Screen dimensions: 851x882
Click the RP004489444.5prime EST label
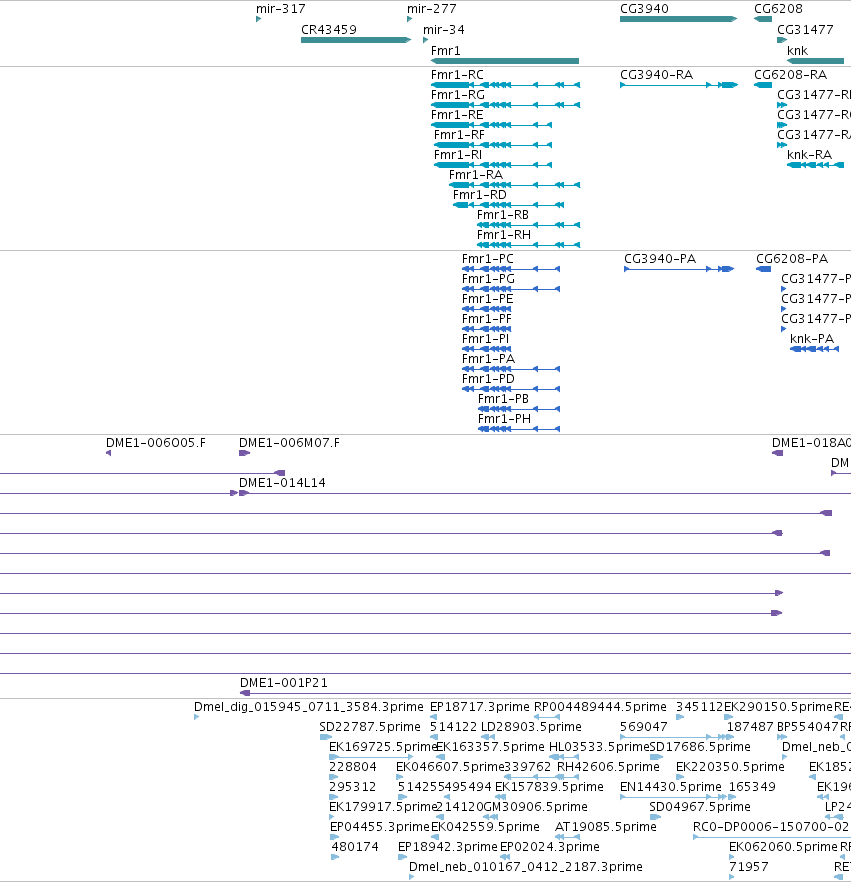click(x=600, y=707)
